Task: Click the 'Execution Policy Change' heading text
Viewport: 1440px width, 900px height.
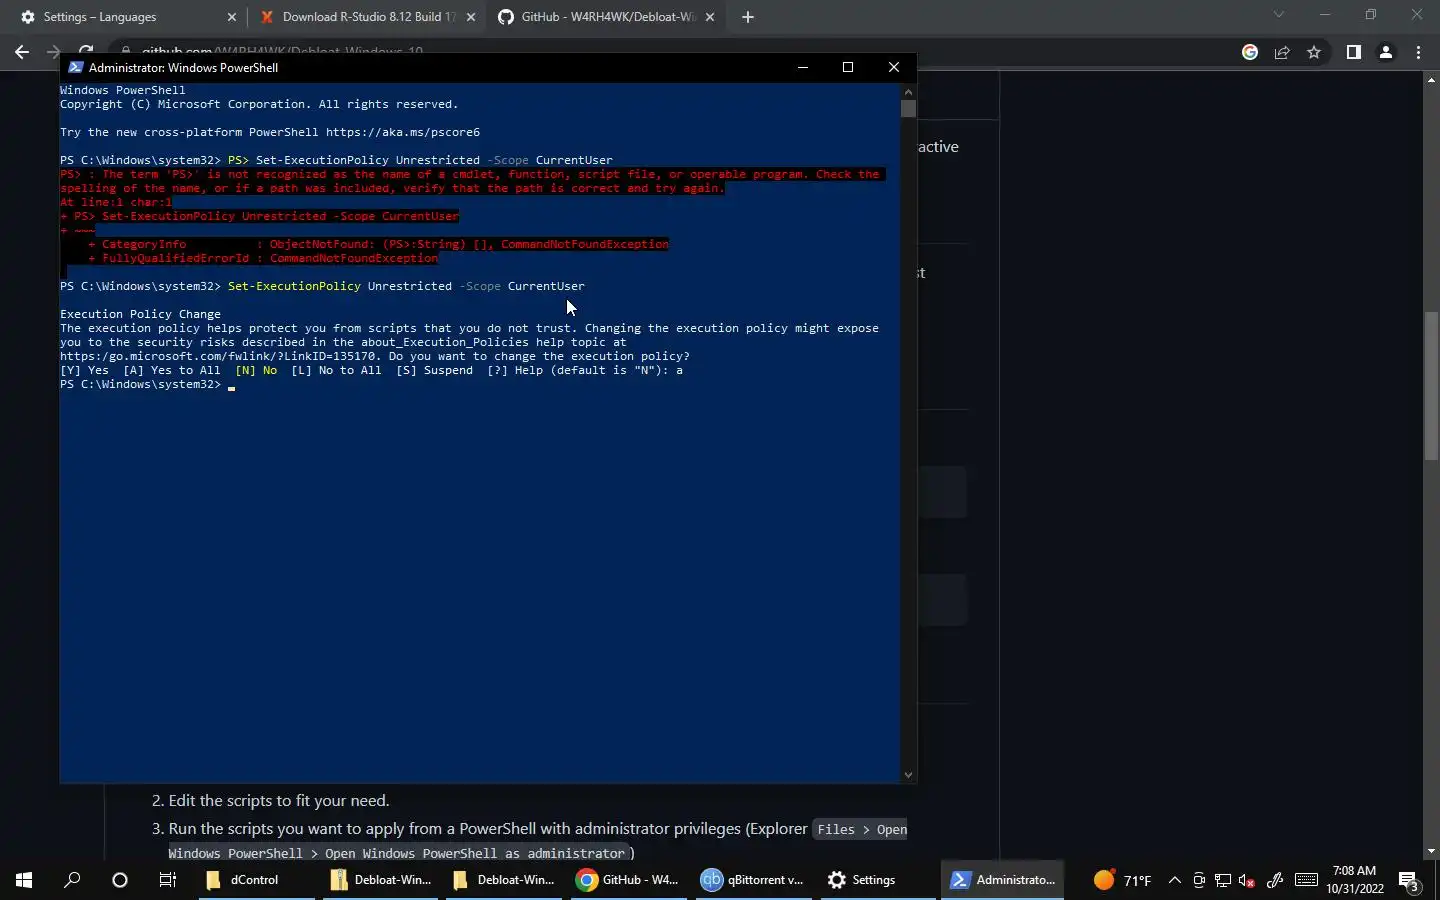Action: point(140,314)
